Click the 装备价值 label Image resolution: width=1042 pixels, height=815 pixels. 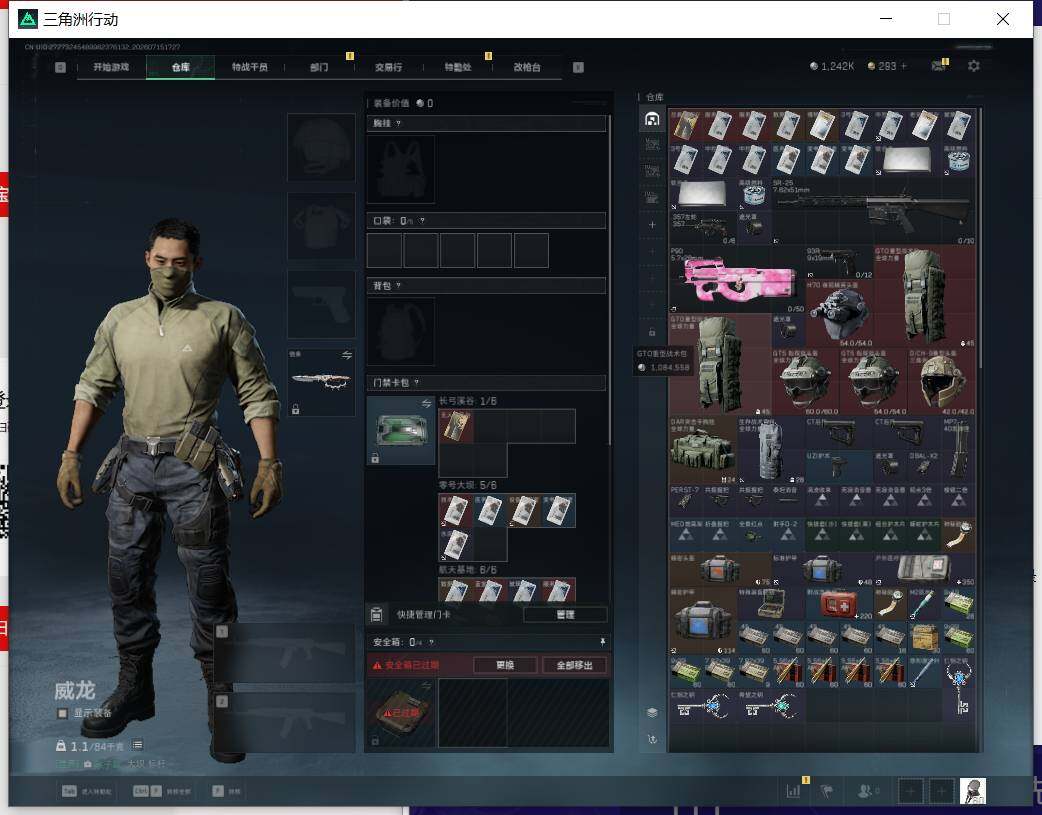pyautogui.click(x=391, y=103)
